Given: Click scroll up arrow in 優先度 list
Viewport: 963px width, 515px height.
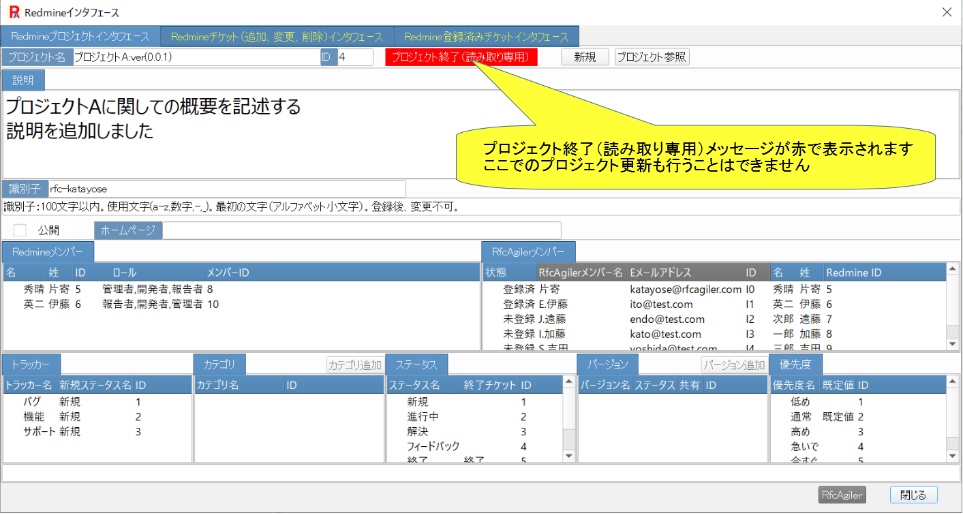Looking at the screenshot, I should [953, 382].
